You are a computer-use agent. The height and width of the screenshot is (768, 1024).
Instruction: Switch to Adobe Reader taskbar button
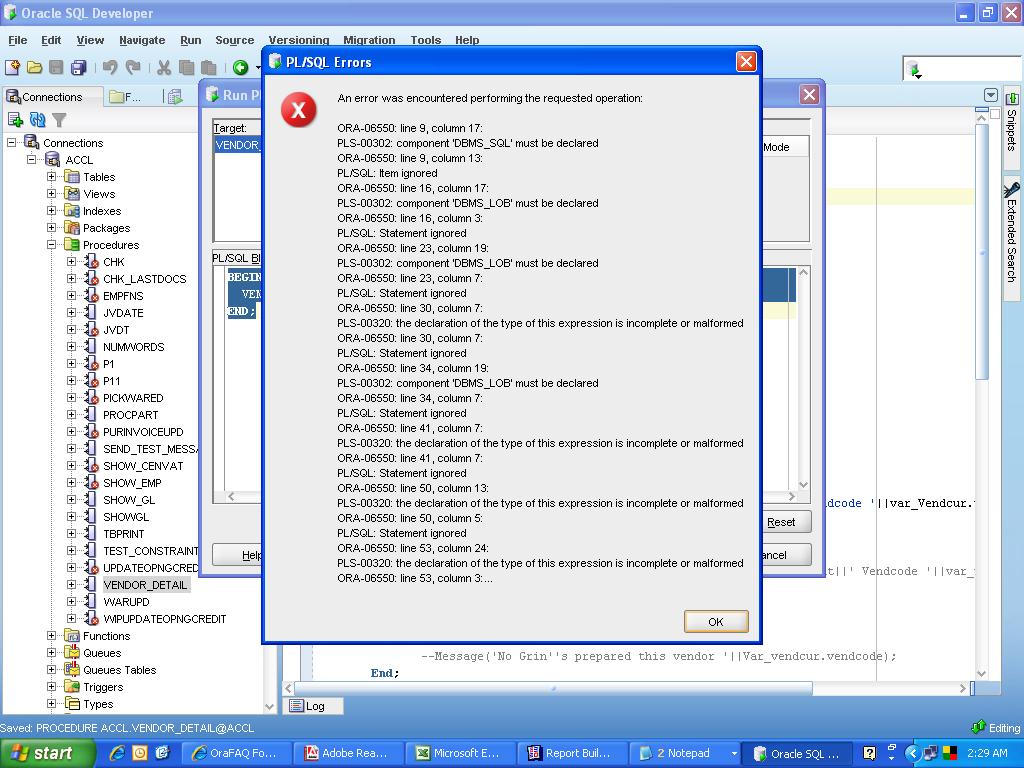pos(348,753)
